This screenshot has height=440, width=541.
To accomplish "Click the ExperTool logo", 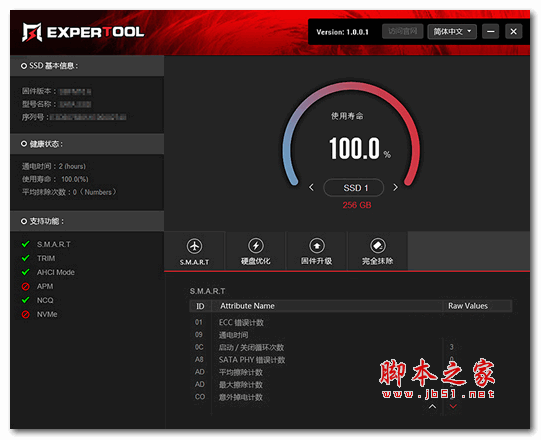I will [83, 32].
